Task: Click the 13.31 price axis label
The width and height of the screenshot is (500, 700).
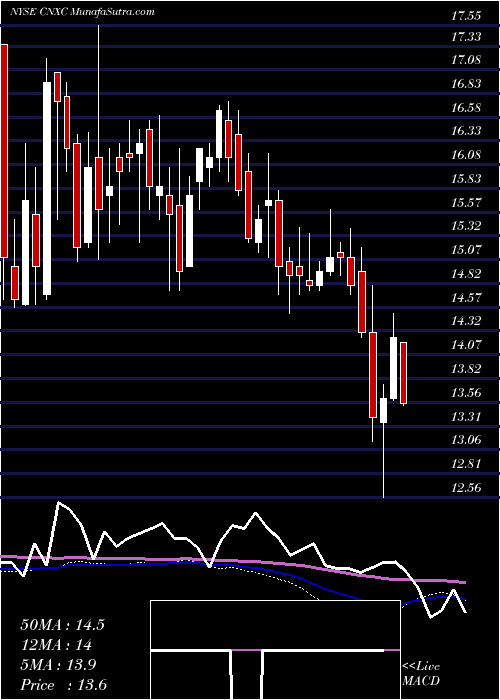Action: 466,417
